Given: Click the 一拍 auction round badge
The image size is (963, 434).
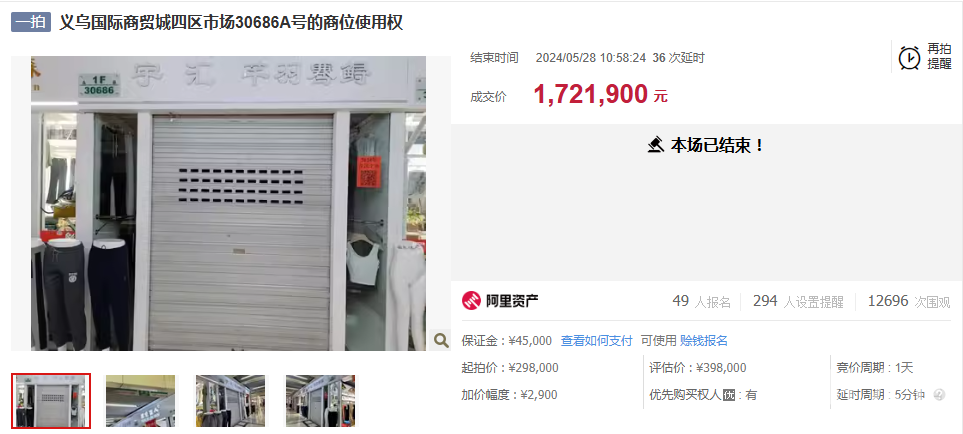Looking at the screenshot, I should 31,23.
